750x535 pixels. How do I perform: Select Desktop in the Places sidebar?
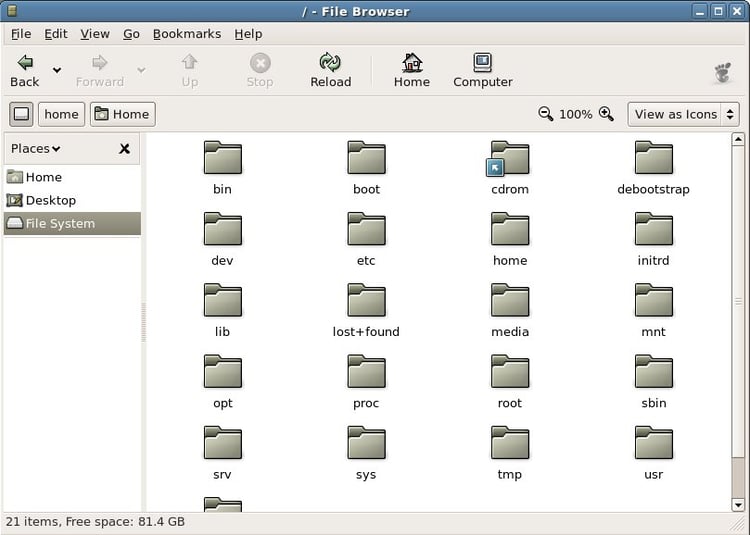click(x=72, y=200)
